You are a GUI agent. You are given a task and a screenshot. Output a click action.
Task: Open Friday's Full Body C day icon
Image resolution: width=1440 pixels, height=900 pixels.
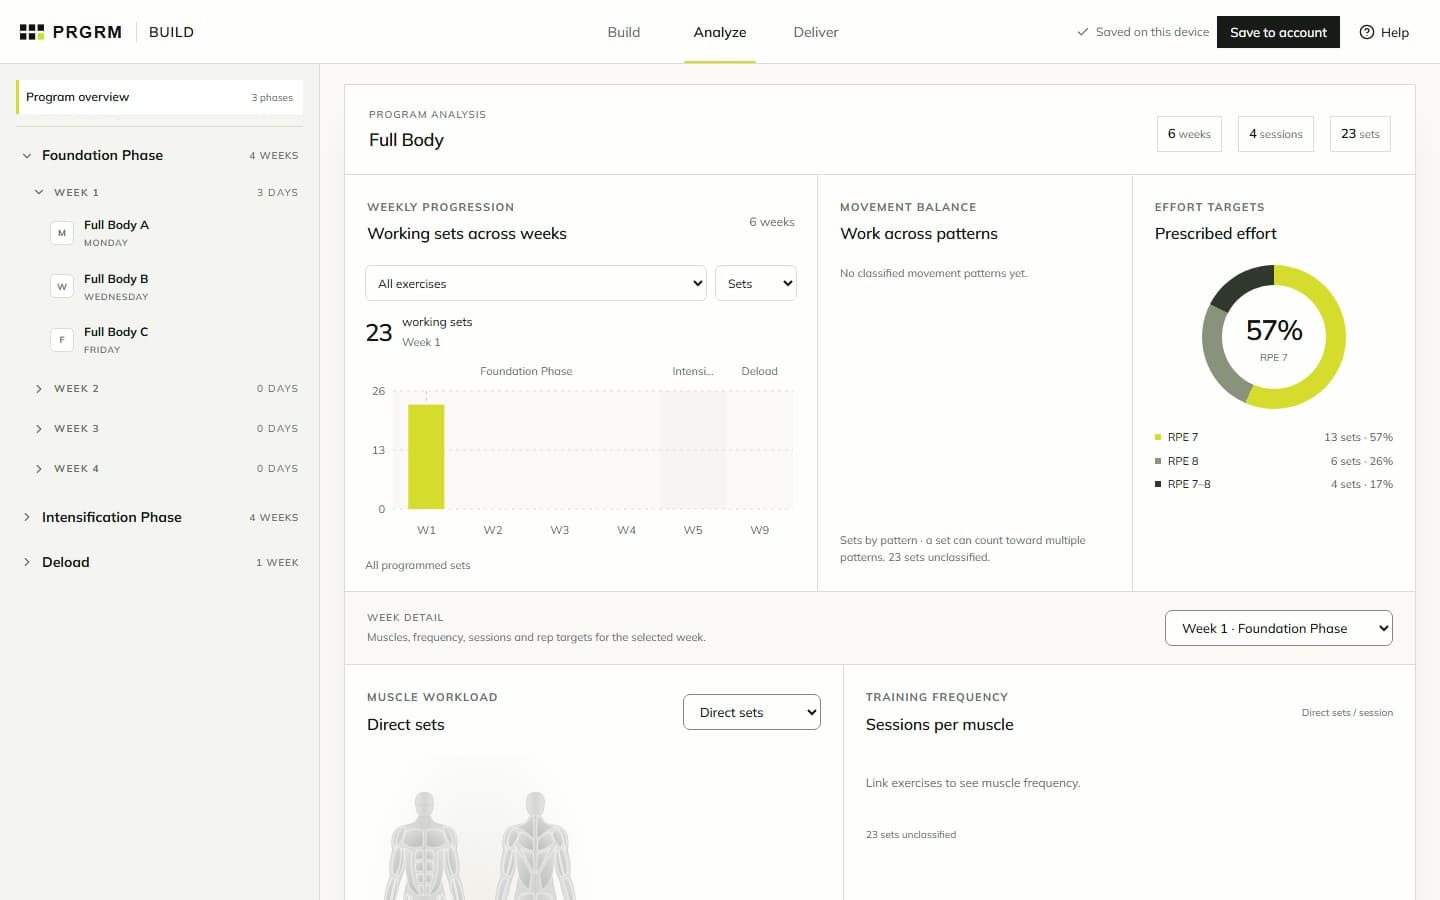[x=62, y=340]
